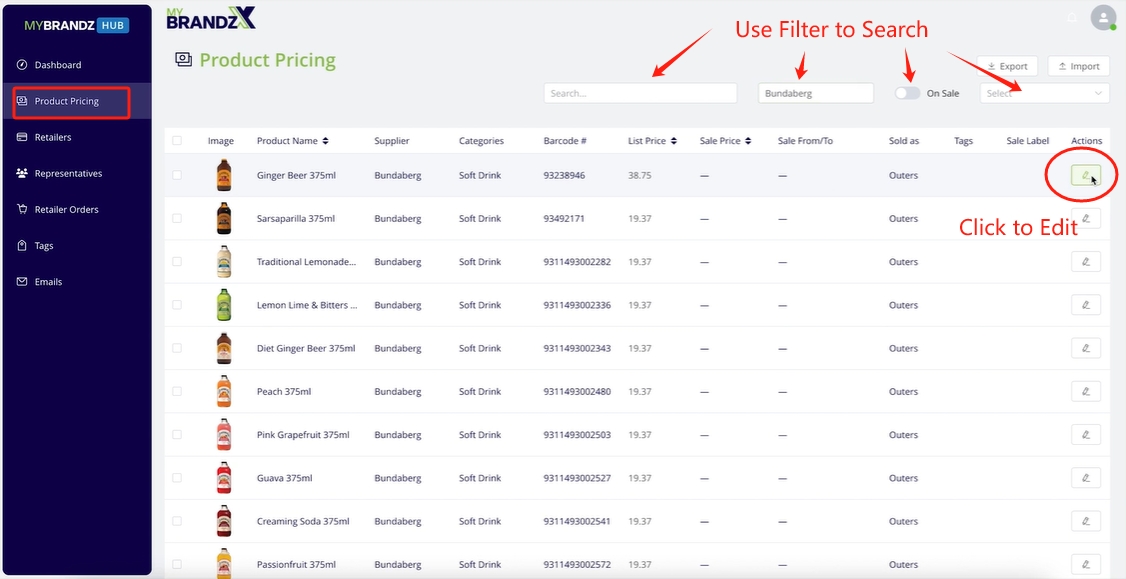Click the Sale Label column header
This screenshot has height=579, width=1126.
coord(1028,141)
